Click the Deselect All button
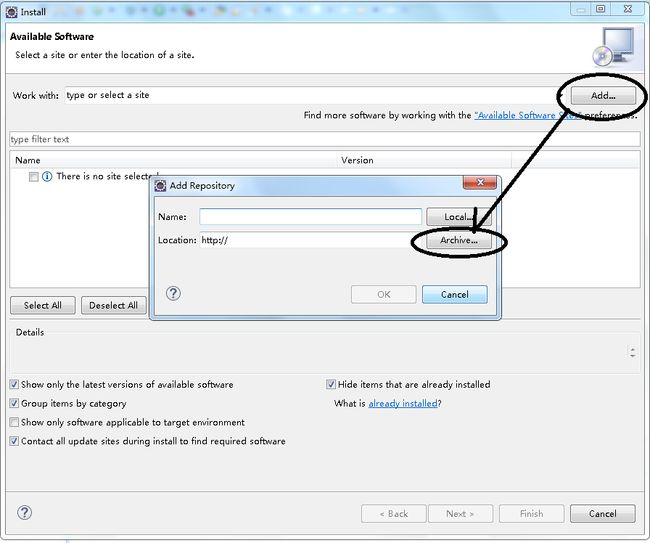Image resolution: width=650 pixels, height=543 pixels. coord(114,305)
